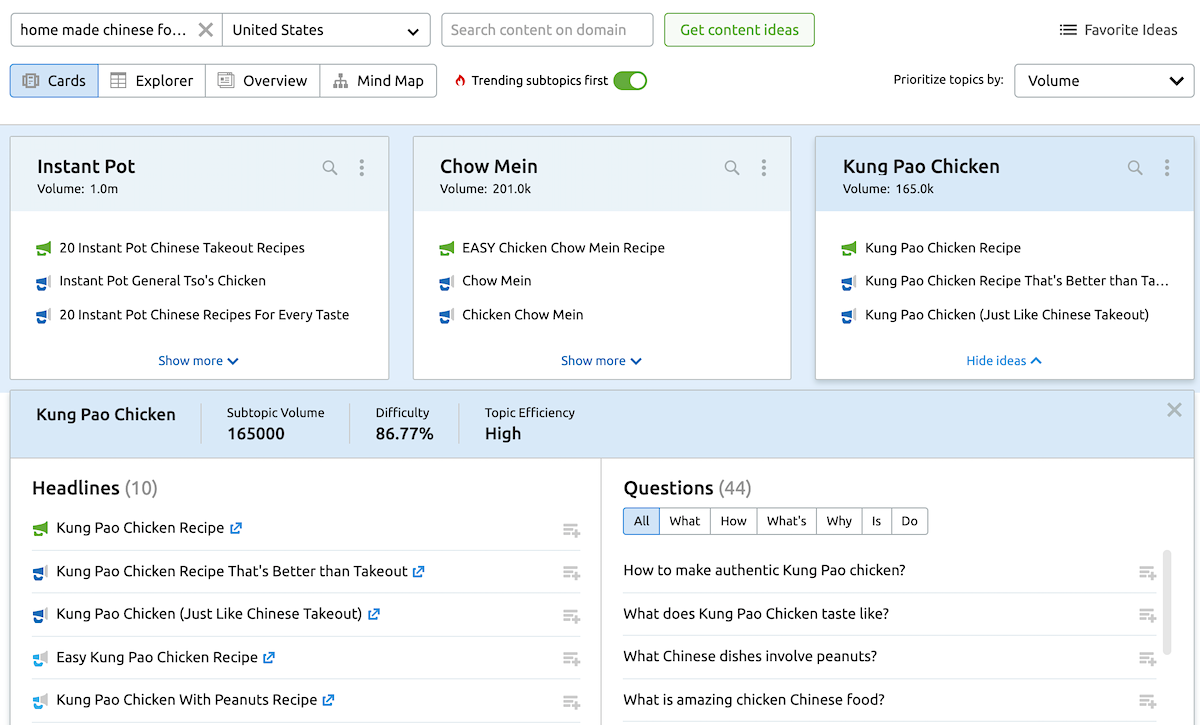Image resolution: width=1200 pixels, height=725 pixels.
Task: Click the blue megaphone icon beside Instant Pot General Tso's
Action: click(x=43, y=282)
